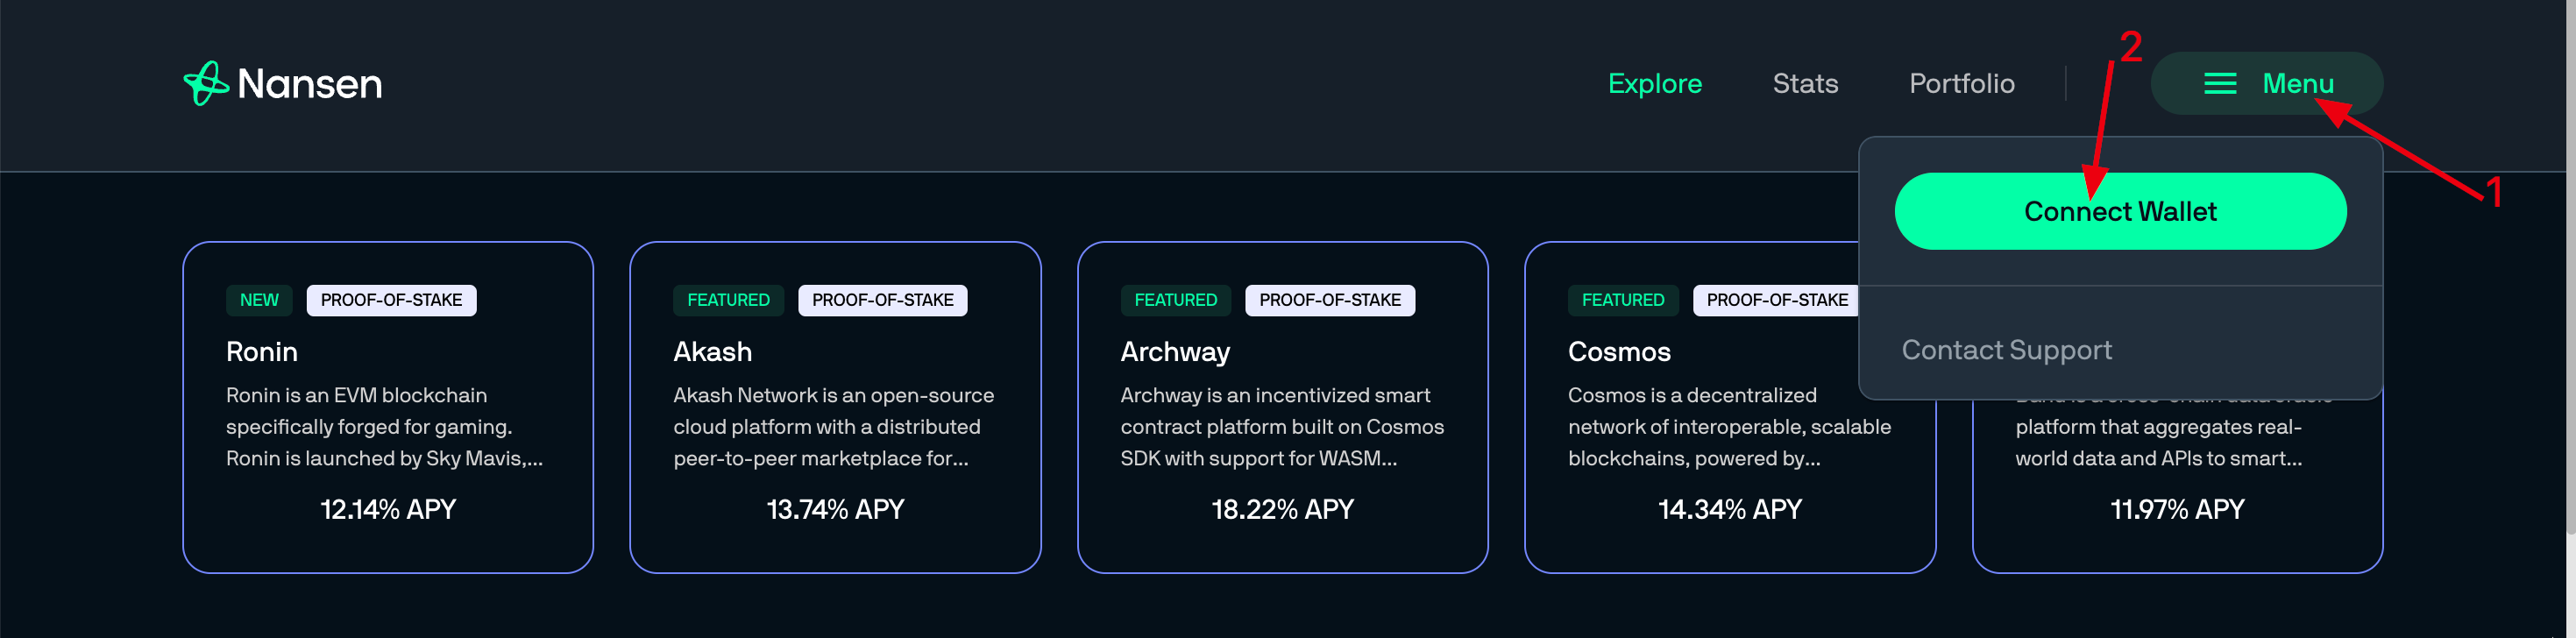Select the 12.14% APY Ronin rate
This screenshot has height=638, width=2576.
click(x=388, y=510)
